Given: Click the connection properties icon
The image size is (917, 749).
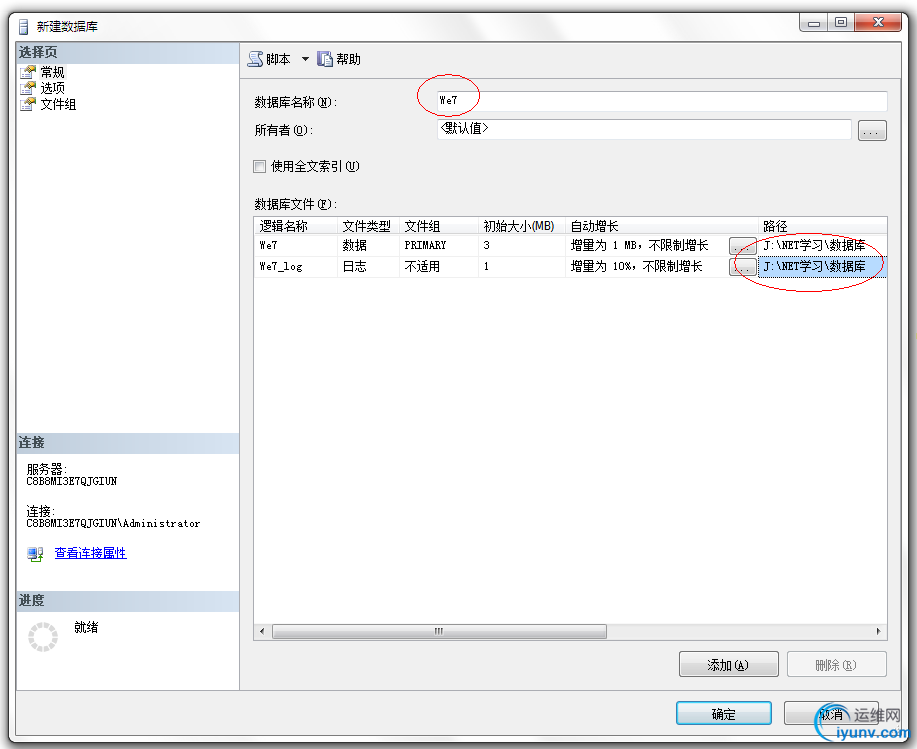Looking at the screenshot, I should point(35,554).
